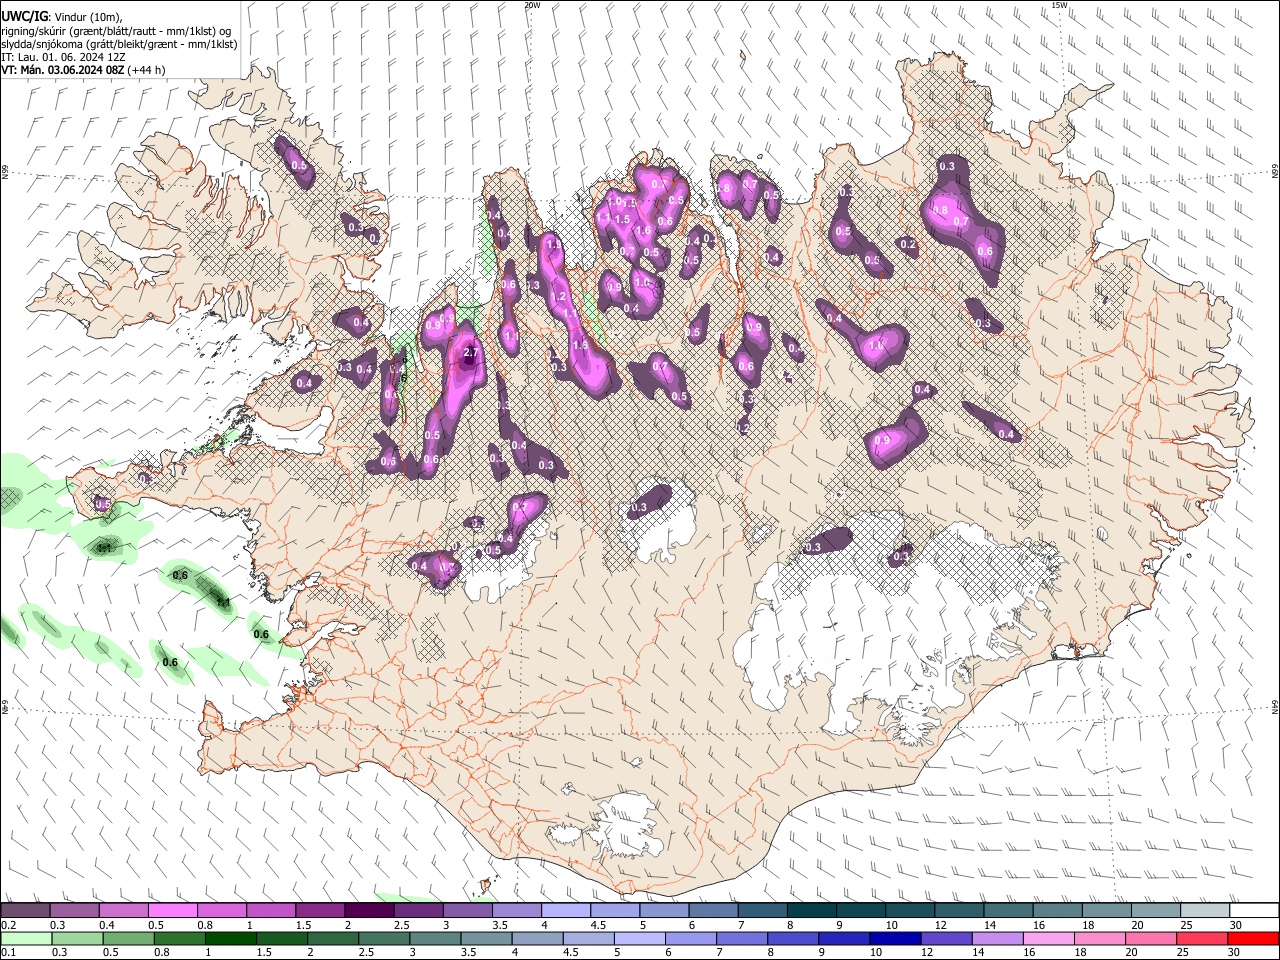Click the '4.5' label on upper snow scale
This screenshot has width=1280, height=960.
[599, 925]
